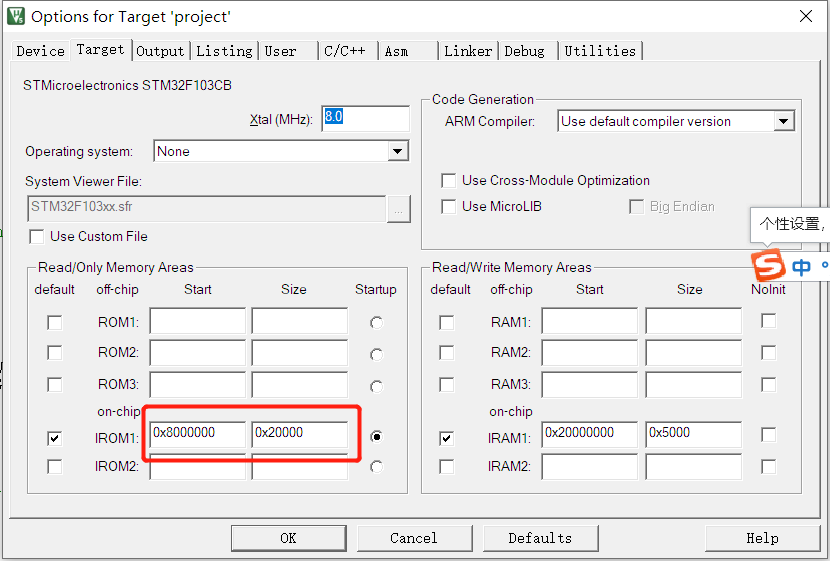This screenshot has height=561, width=830.
Task: Check the RAM2 default checkbox
Action: tap(447, 352)
